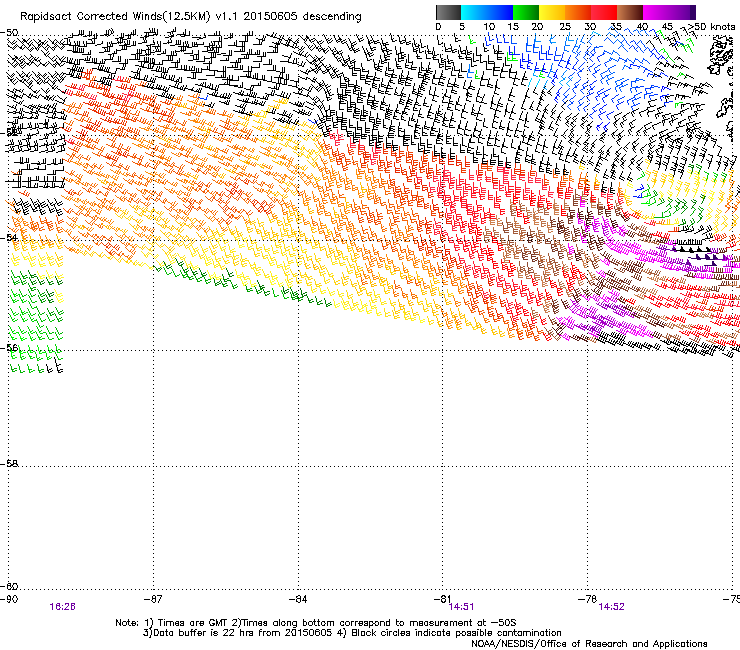
Task: Click the orange 25-30 knots color band
Action: click(x=578, y=12)
